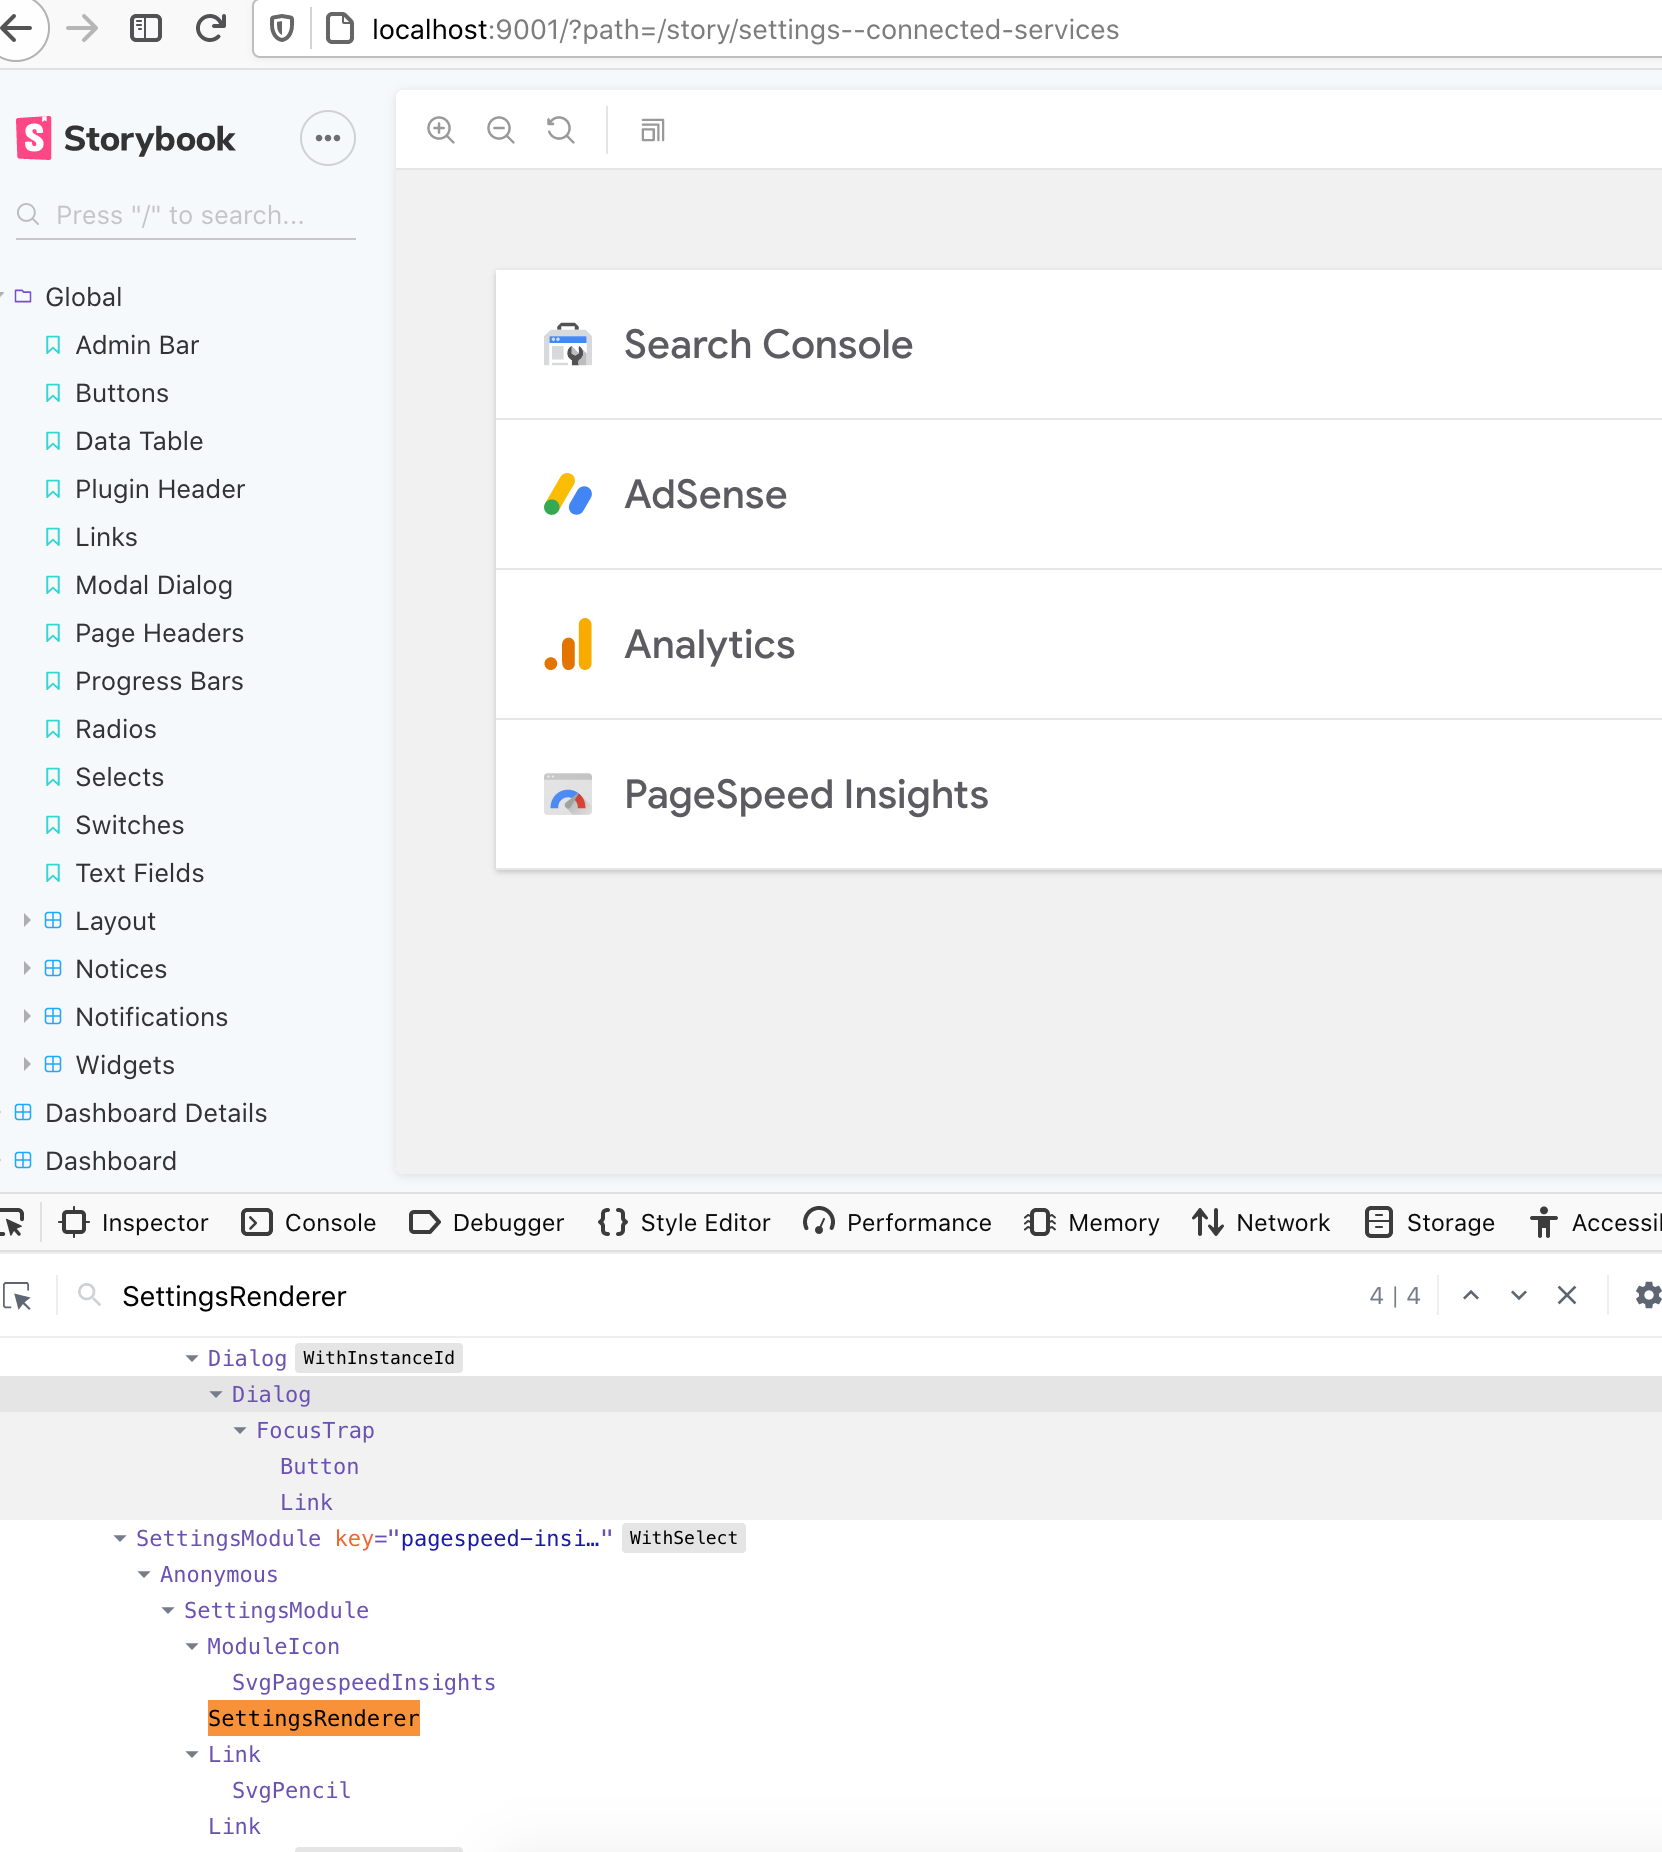Open the Progress Bars story

point(159,681)
